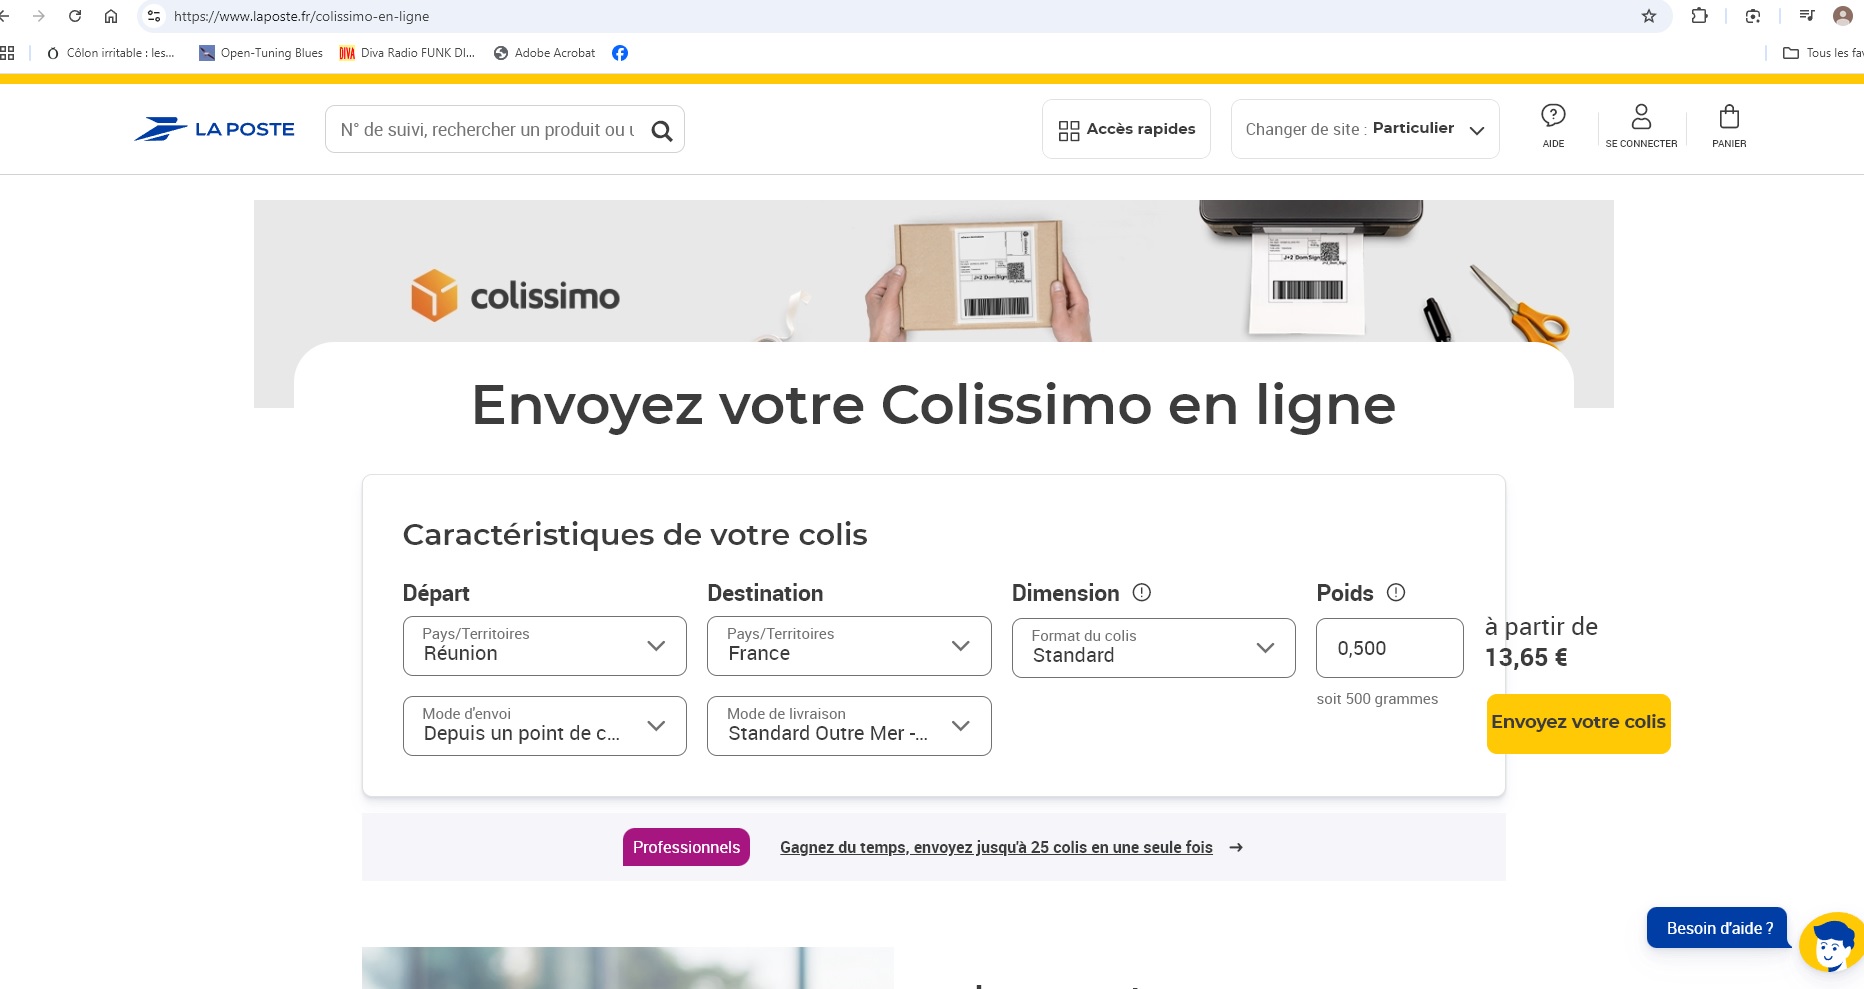1864x989 pixels.
Task: Click the Dimension info icon
Action: [x=1142, y=592]
